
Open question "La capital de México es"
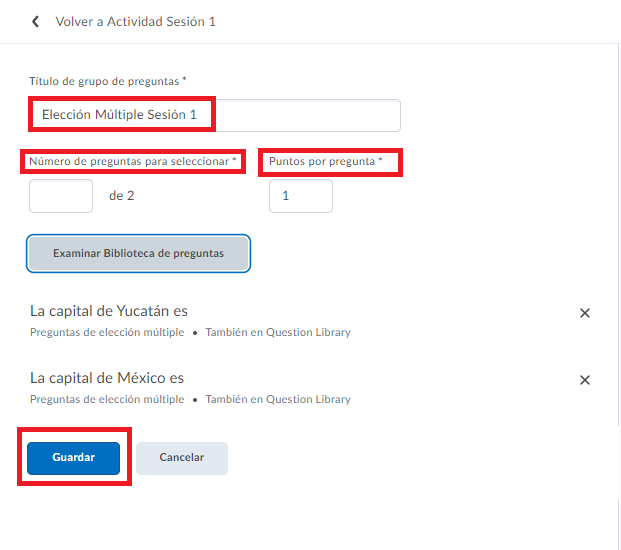point(107,378)
